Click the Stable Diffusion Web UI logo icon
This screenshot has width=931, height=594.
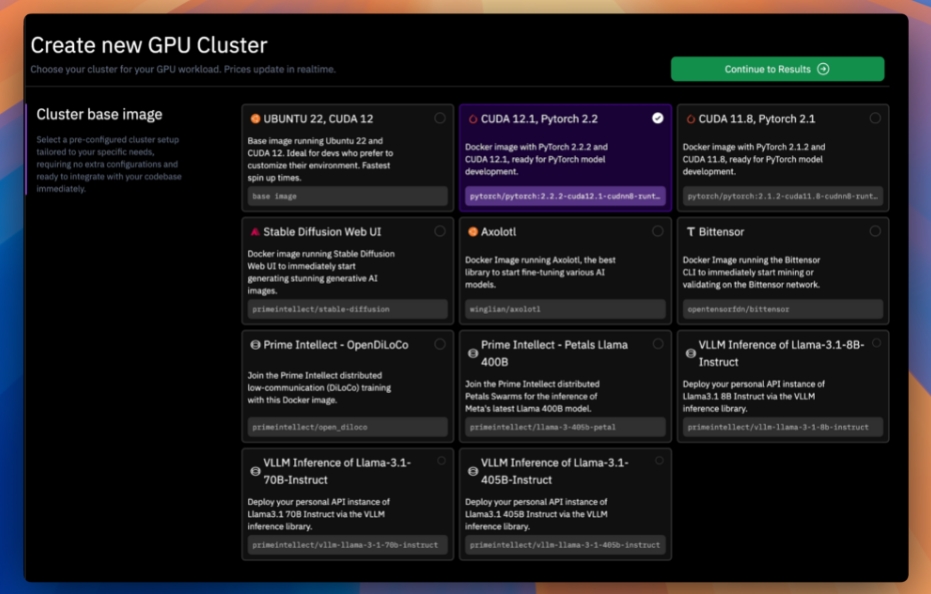(x=255, y=232)
